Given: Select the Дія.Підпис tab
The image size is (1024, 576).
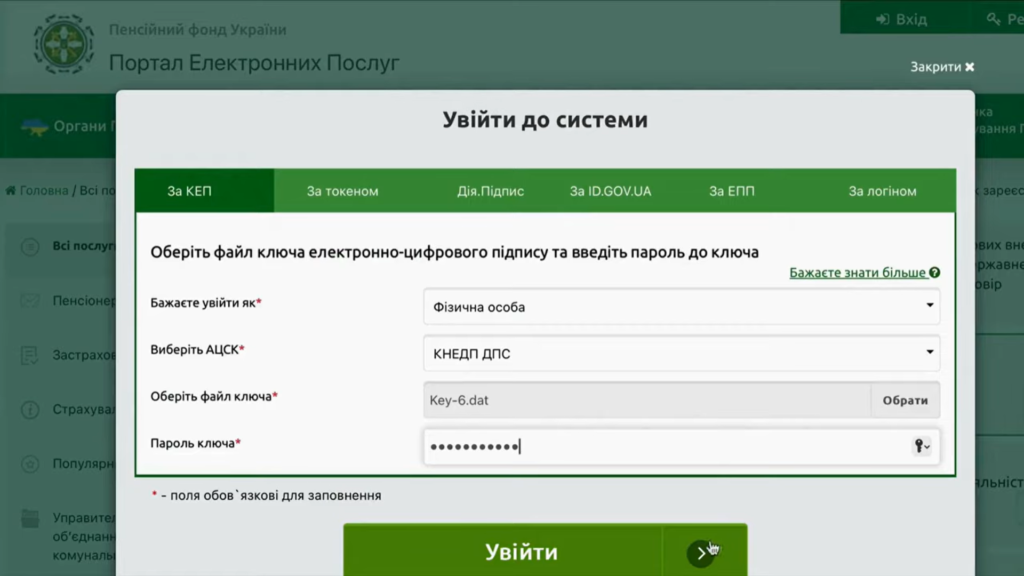Looking at the screenshot, I should coord(490,191).
